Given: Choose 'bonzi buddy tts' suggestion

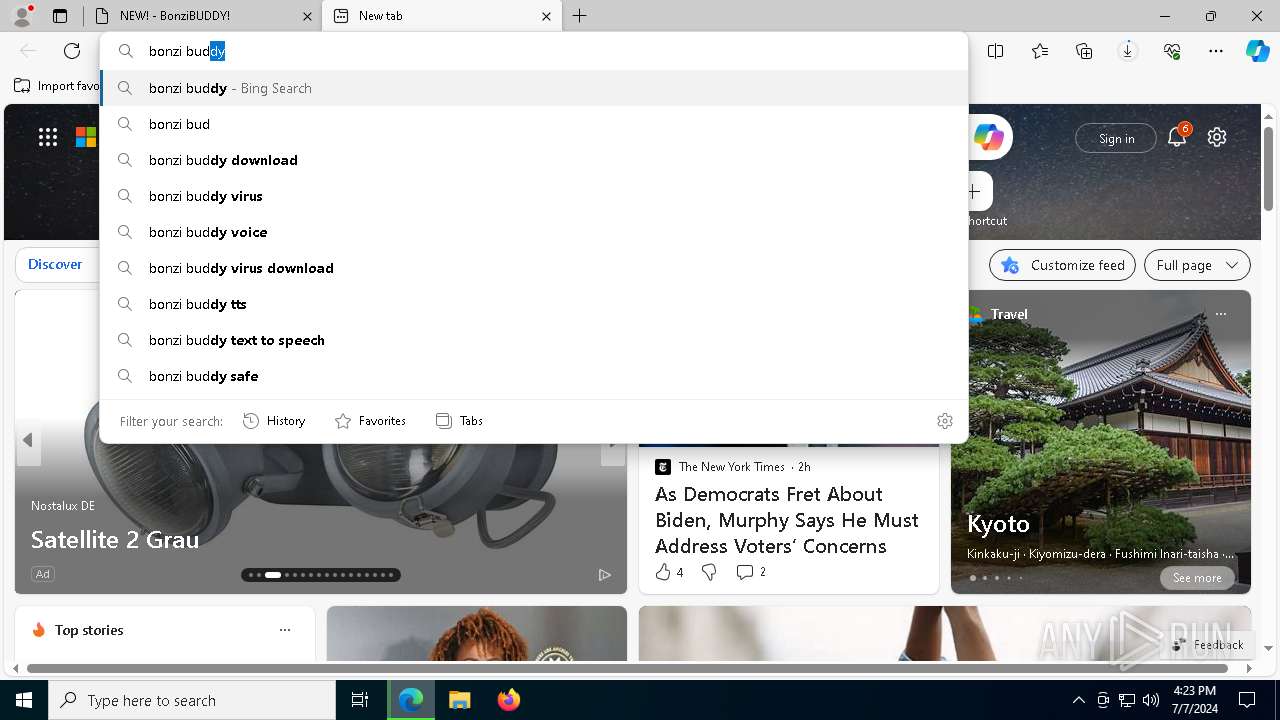Looking at the screenshot, I should pos(534,304).
